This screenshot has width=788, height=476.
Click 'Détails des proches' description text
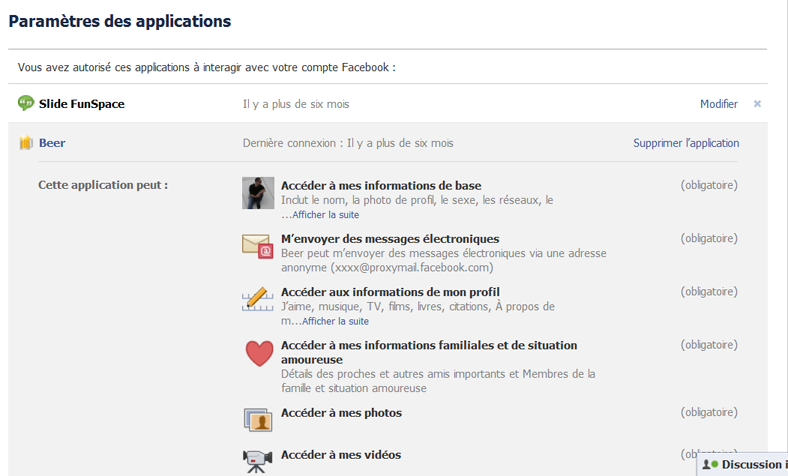pos(438,381)
